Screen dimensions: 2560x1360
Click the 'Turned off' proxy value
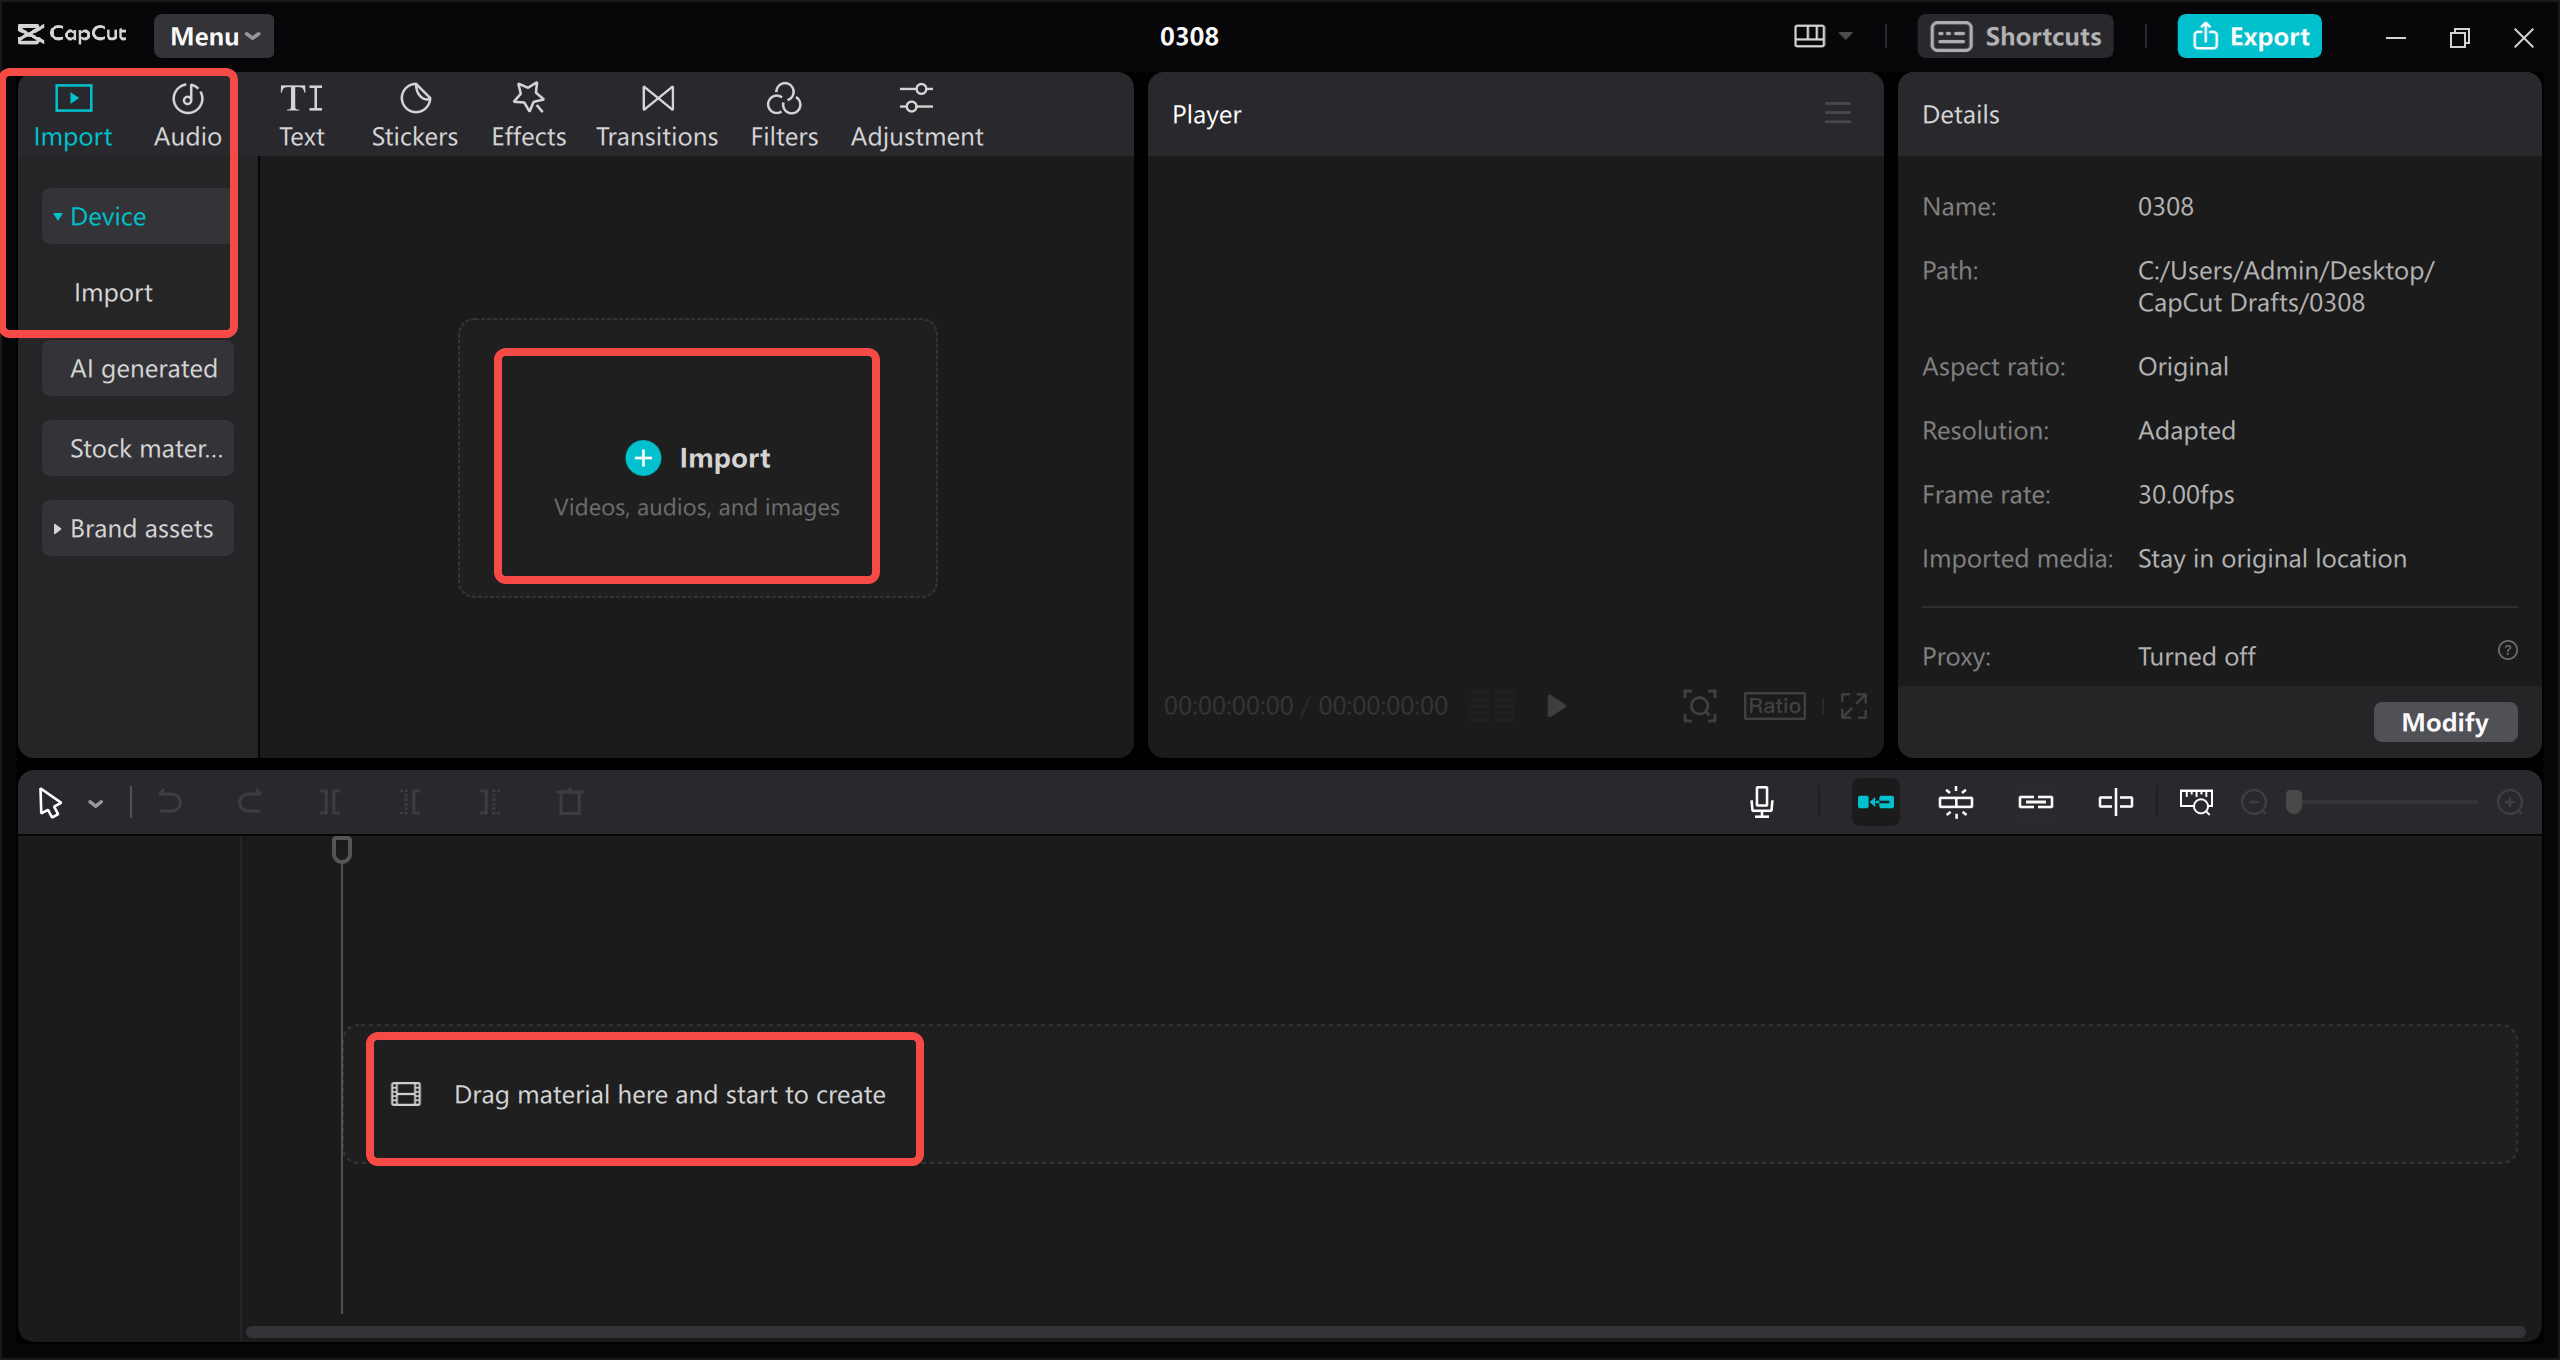click(x=2196, y=656)
